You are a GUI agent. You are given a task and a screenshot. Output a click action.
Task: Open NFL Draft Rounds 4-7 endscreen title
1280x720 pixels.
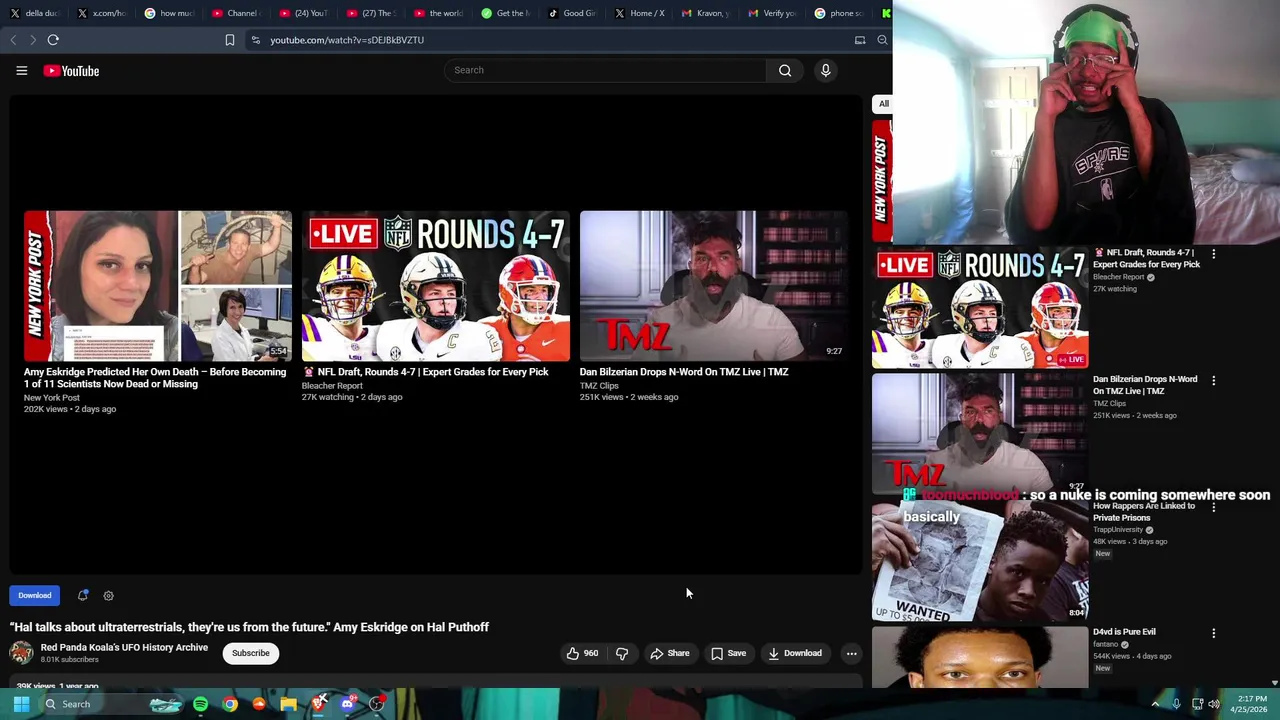(x=425, y=372)
